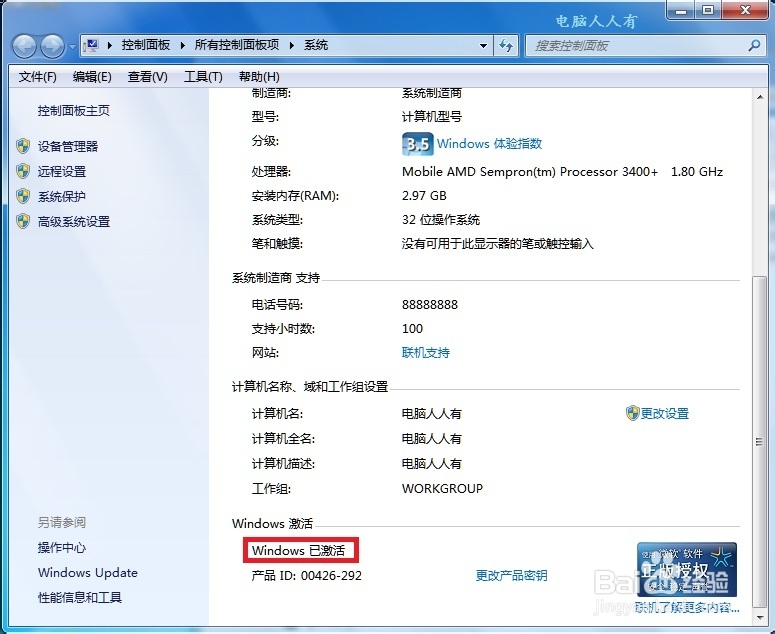Click the shield icon beside 系统保护
The width and height of the screenshot is (775, 634).
click(23, 197)
